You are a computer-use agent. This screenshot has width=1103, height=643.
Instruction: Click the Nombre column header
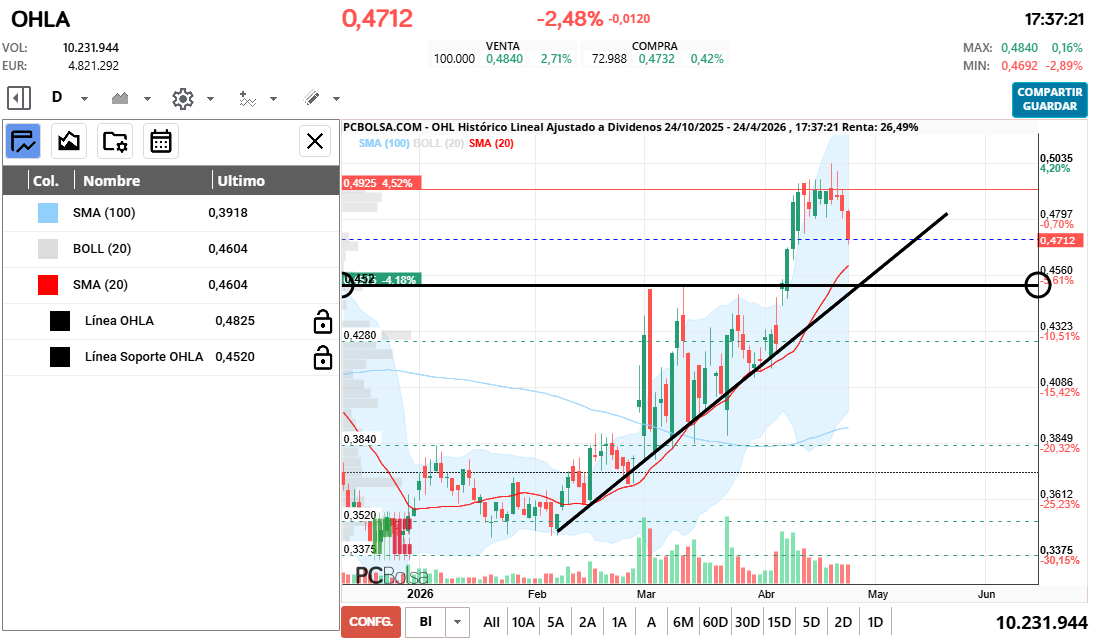coord(112,181)
